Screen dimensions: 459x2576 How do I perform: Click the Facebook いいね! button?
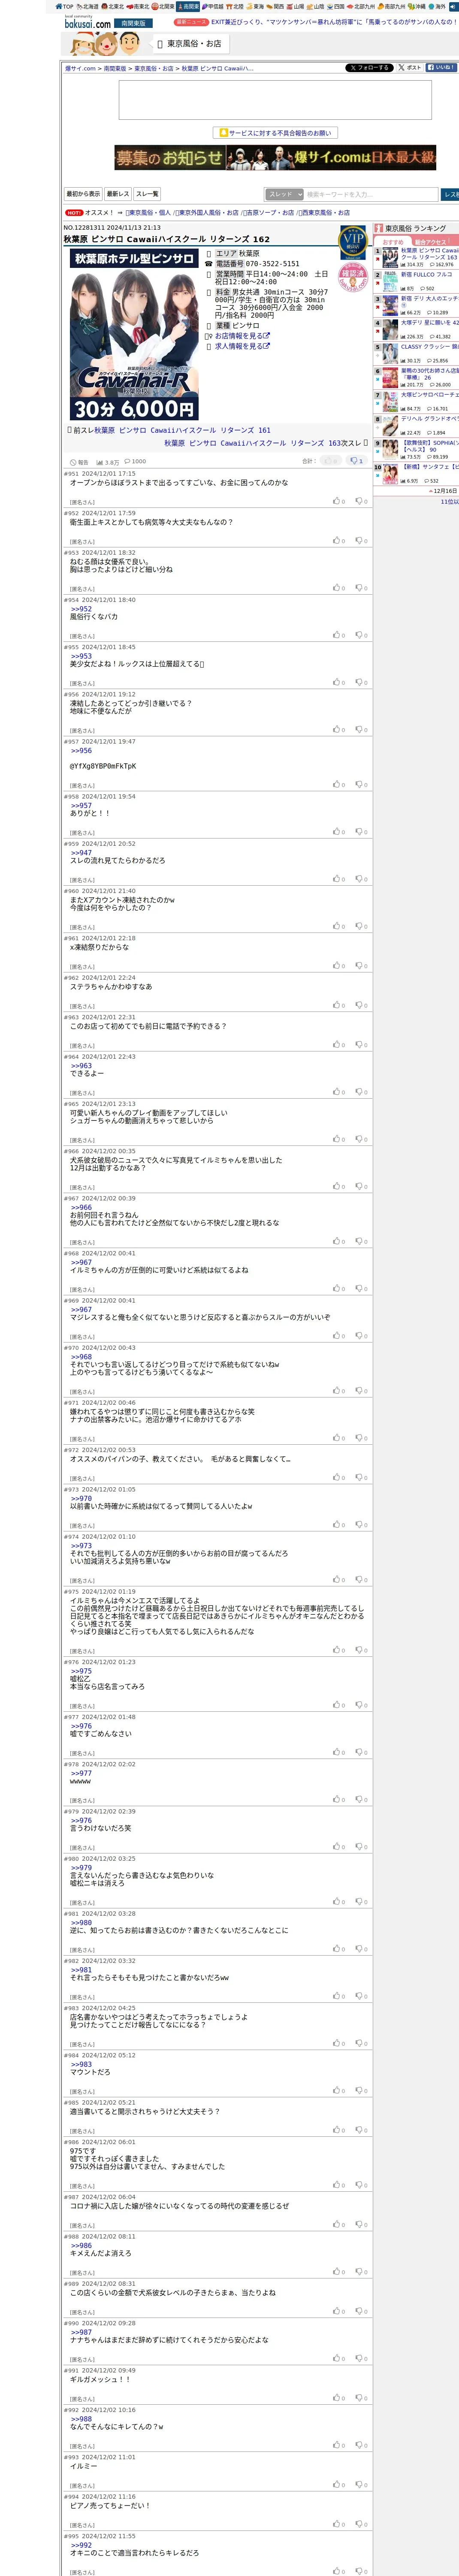pos(441,68)
